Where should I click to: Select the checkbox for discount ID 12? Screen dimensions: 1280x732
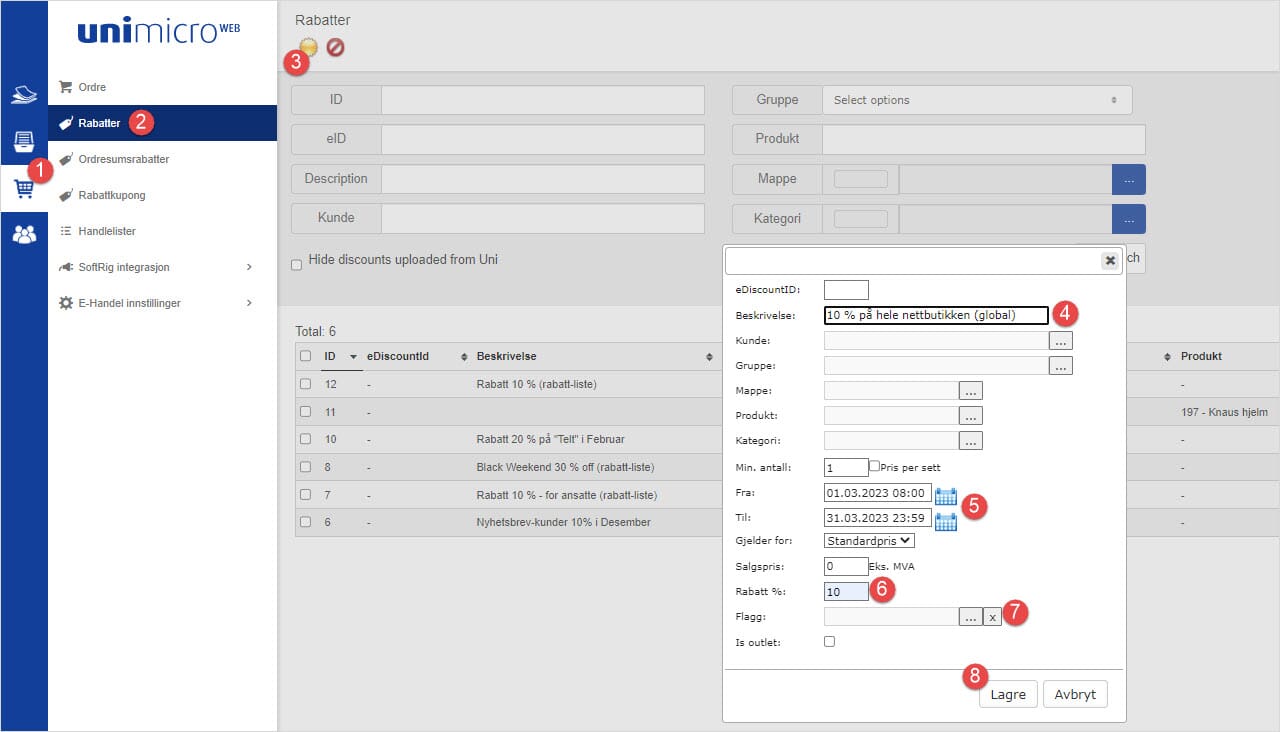tap(306, 384)
